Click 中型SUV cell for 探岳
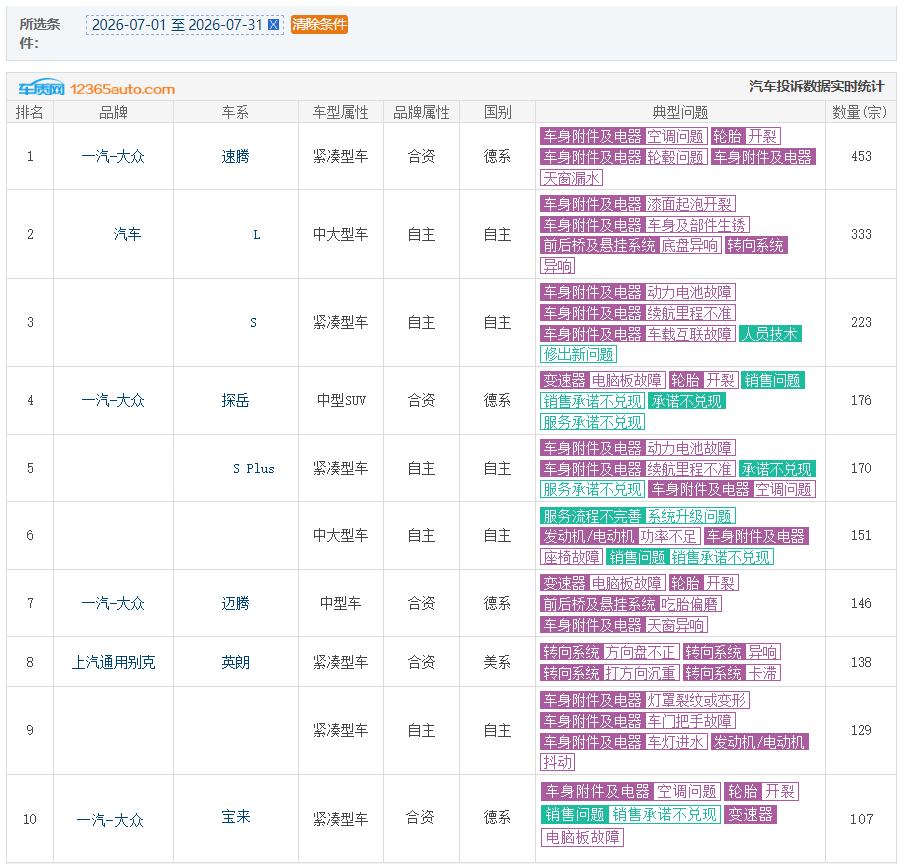The image size is (904, 868). 341,400
